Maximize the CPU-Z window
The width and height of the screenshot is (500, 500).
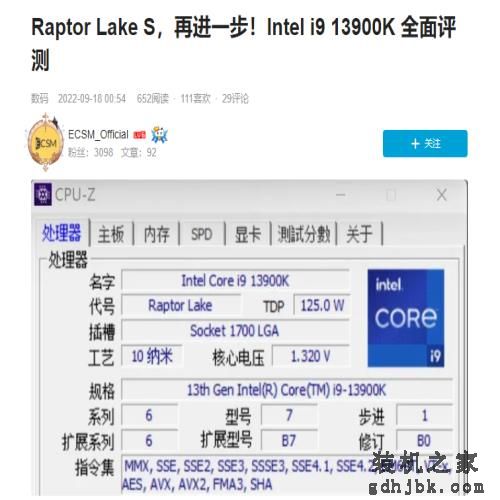click(391, 195)
